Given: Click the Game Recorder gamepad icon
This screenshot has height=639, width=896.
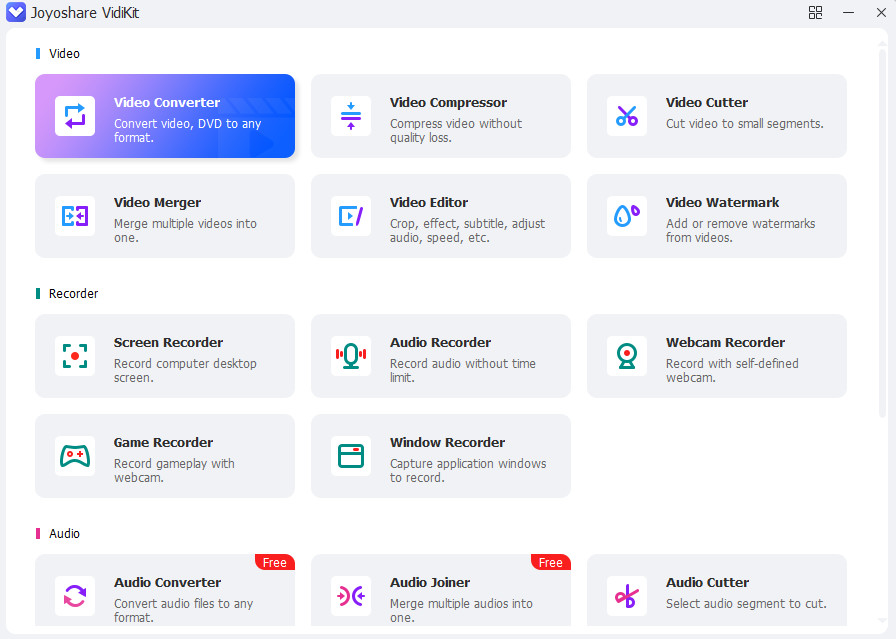Looking at the screenshot, I should tap(75, 456).
